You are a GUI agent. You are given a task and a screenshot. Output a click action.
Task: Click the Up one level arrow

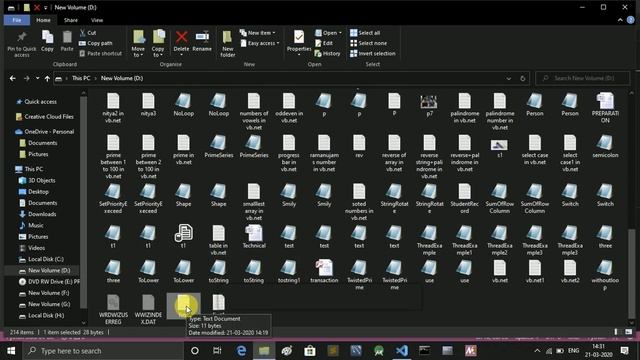(x=47, y=78)
